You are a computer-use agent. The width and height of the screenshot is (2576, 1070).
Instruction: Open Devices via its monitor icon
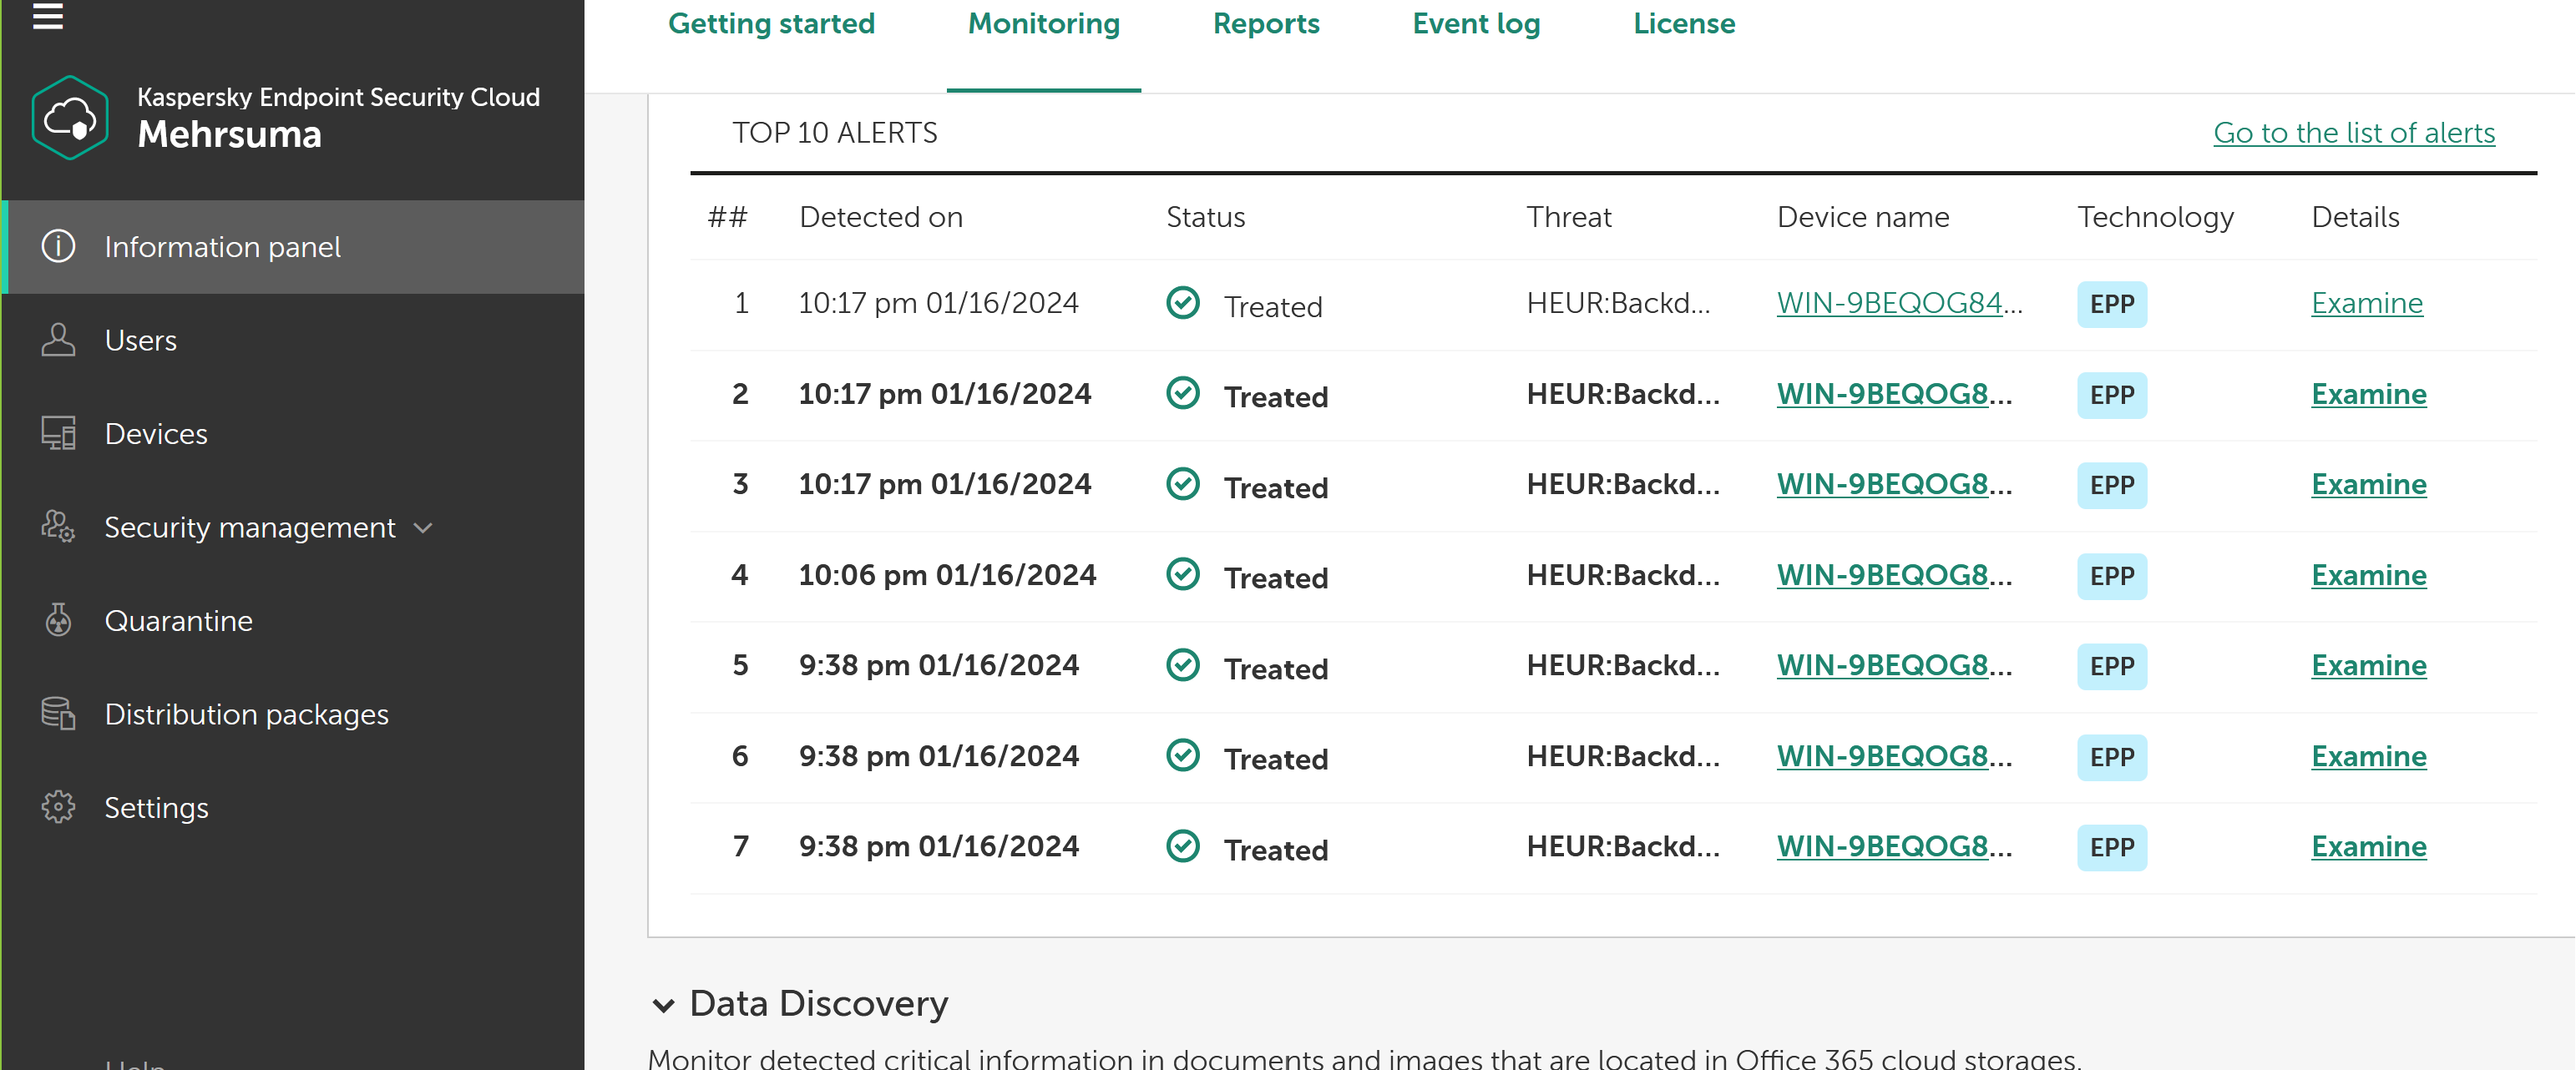coord(58,433)
